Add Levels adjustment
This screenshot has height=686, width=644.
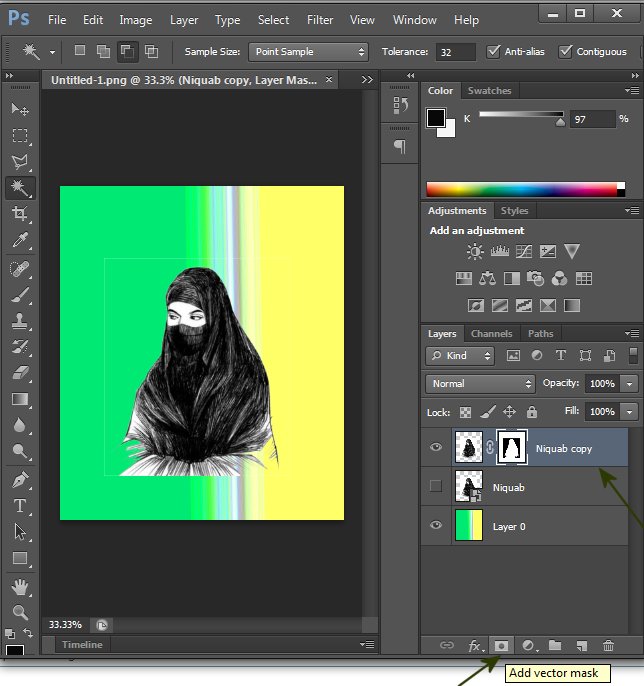coord(500,252)
